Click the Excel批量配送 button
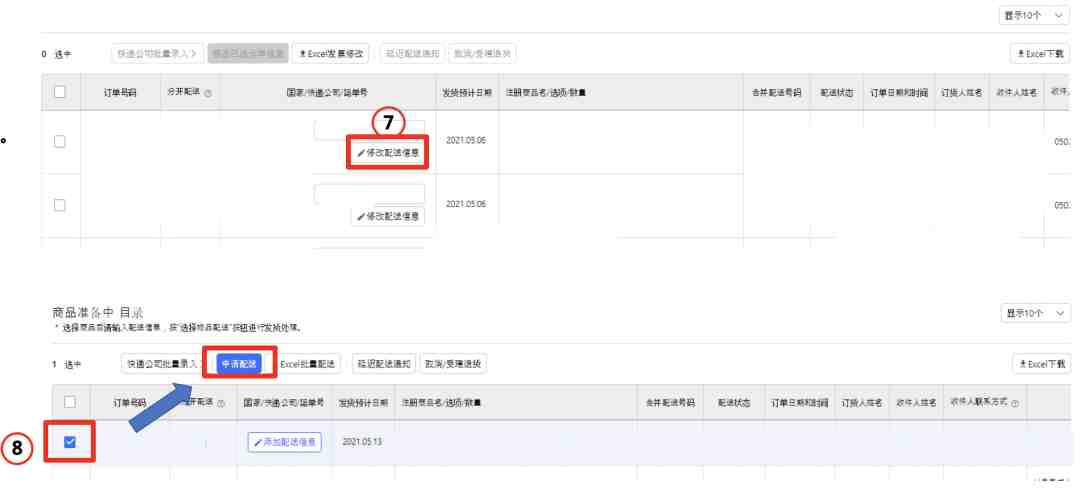Screen dimensions: 1080x492 [307, 364]
